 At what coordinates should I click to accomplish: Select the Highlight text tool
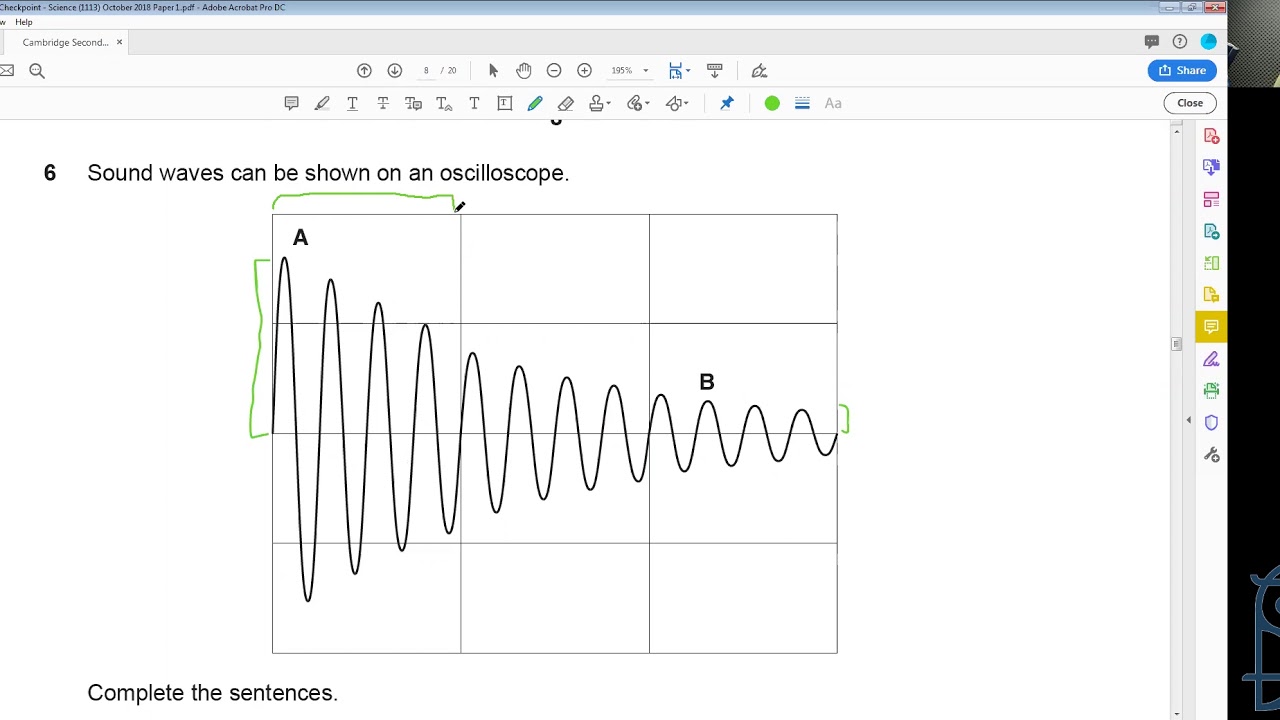[322, 103]
